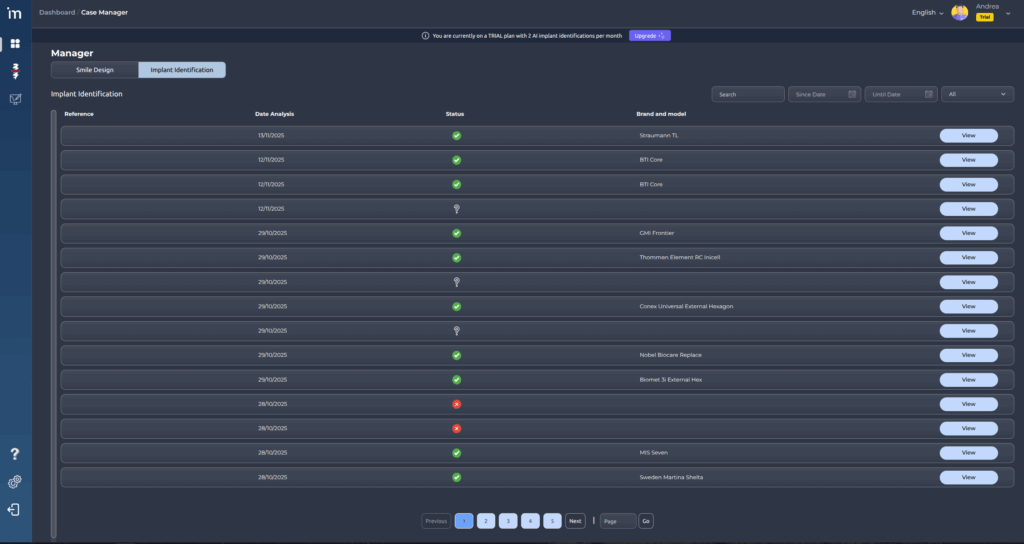Expand the English language dropdown
Image resolution: width=1024 pixels, height=544 pixels.
click(x=927, y=13)
